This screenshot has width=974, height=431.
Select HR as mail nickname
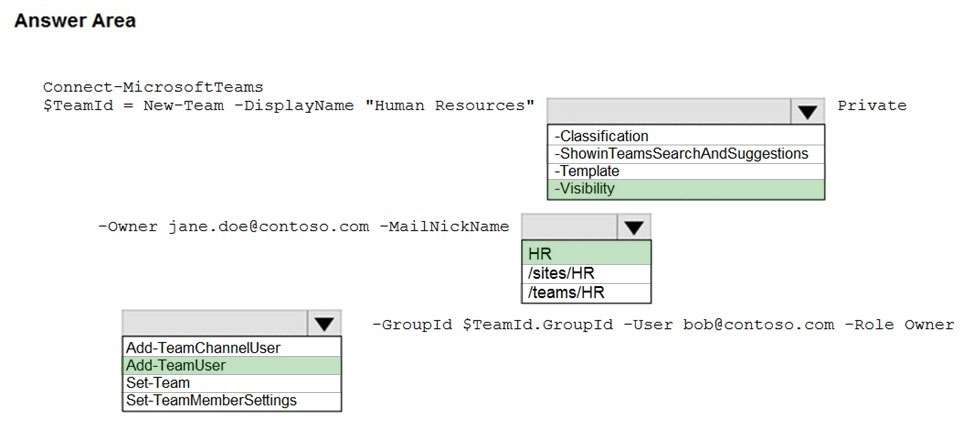pos(586,254)
